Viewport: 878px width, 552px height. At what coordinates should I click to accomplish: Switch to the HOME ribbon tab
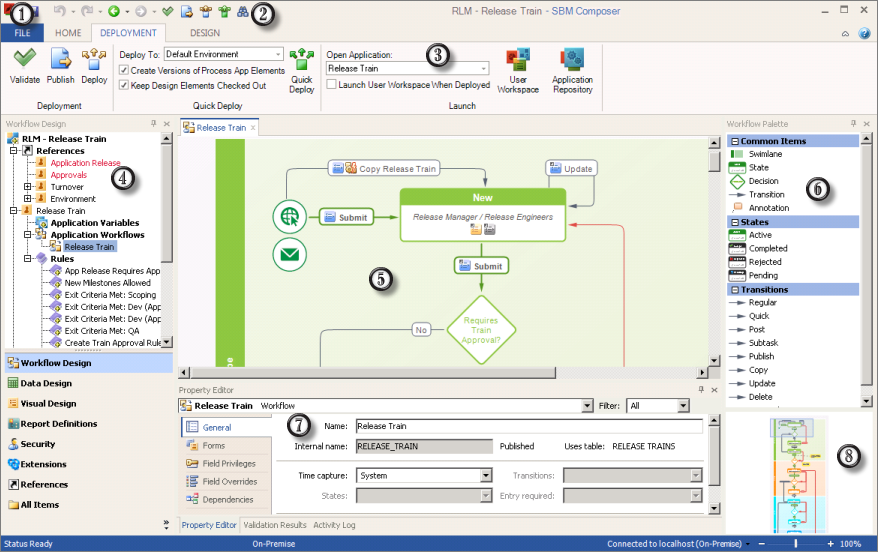coord(68,33)
